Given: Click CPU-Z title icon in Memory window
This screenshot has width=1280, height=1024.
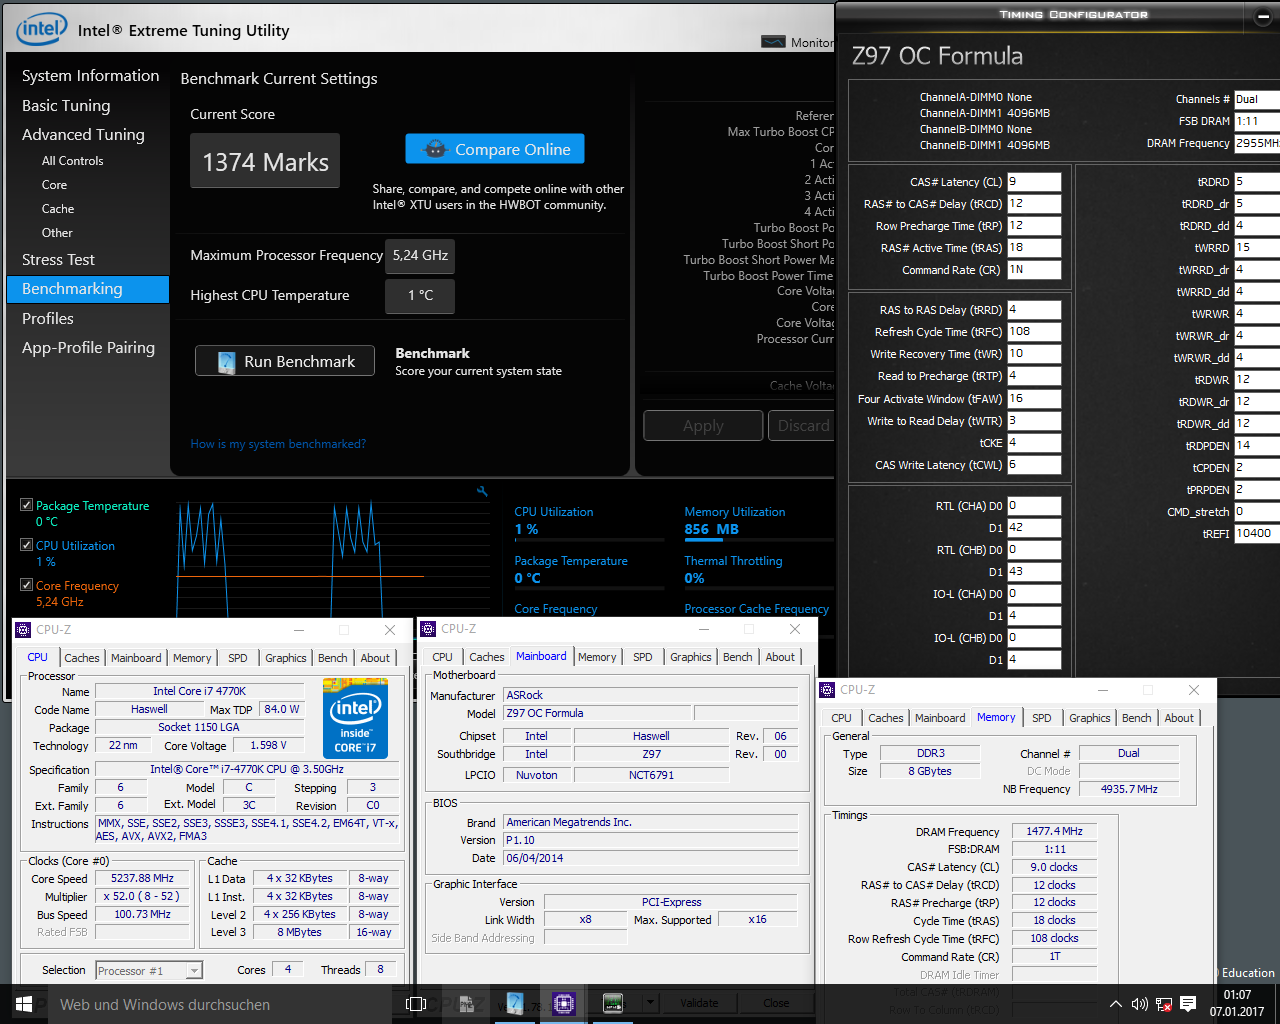Looking at the screenshot, I should click(827, 690).
